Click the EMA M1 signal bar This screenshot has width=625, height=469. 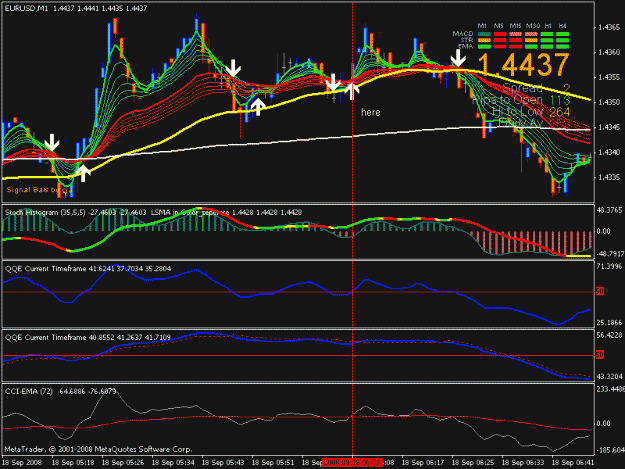[484, 47]
